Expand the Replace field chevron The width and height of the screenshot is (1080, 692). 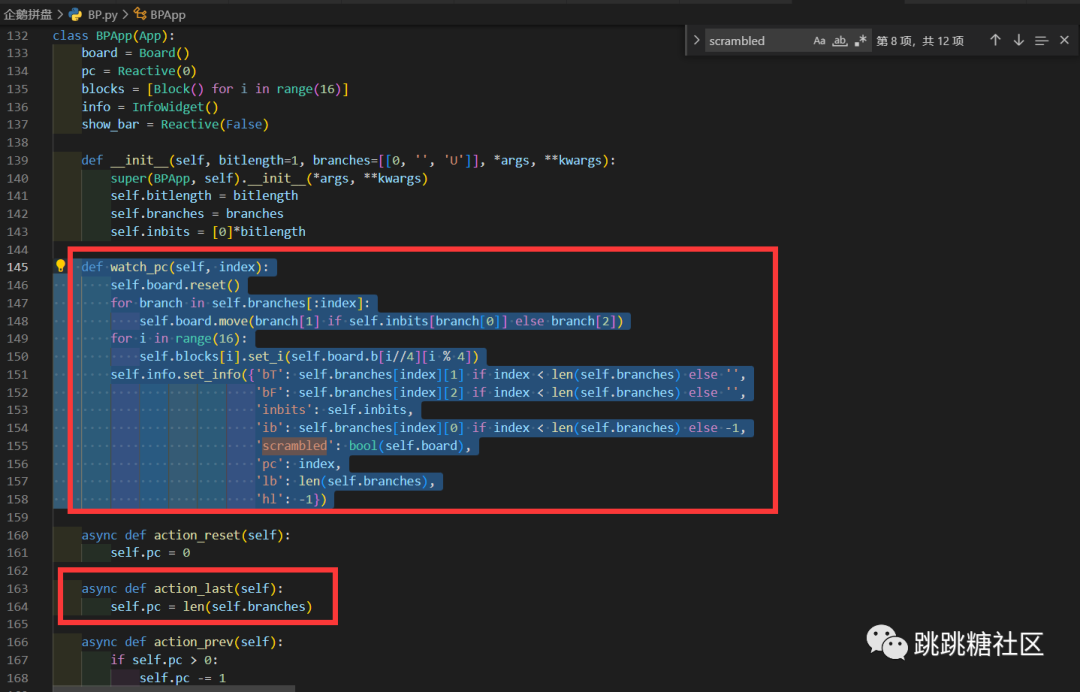coord(696,41)
